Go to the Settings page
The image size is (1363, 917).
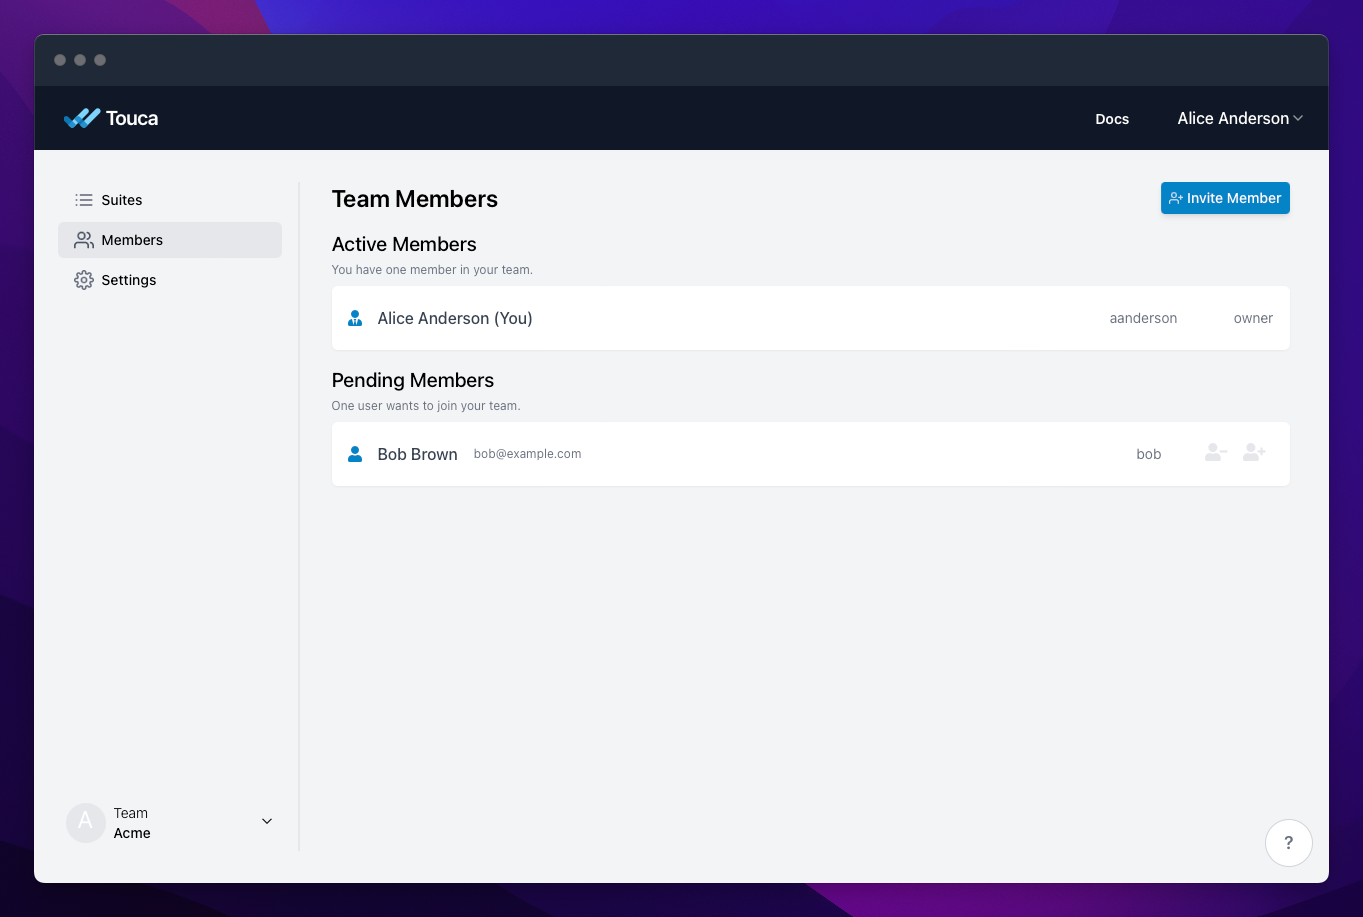tap(170, 280)
